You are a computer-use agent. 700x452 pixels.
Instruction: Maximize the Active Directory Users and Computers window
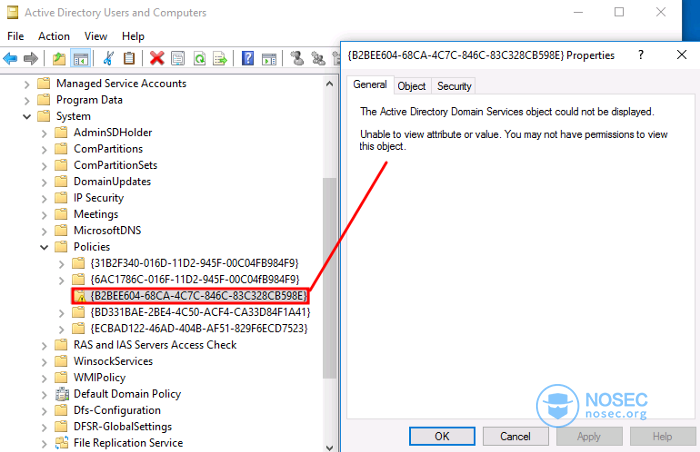619,13
